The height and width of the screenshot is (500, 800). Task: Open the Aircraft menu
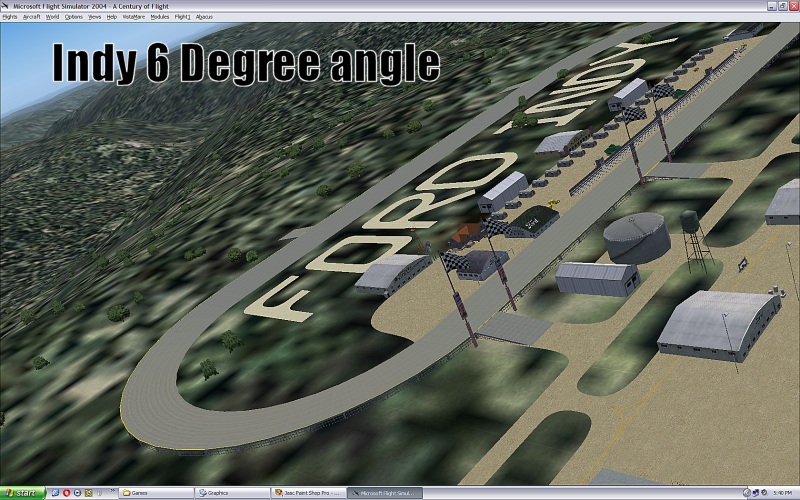click(x=31, y=17)
